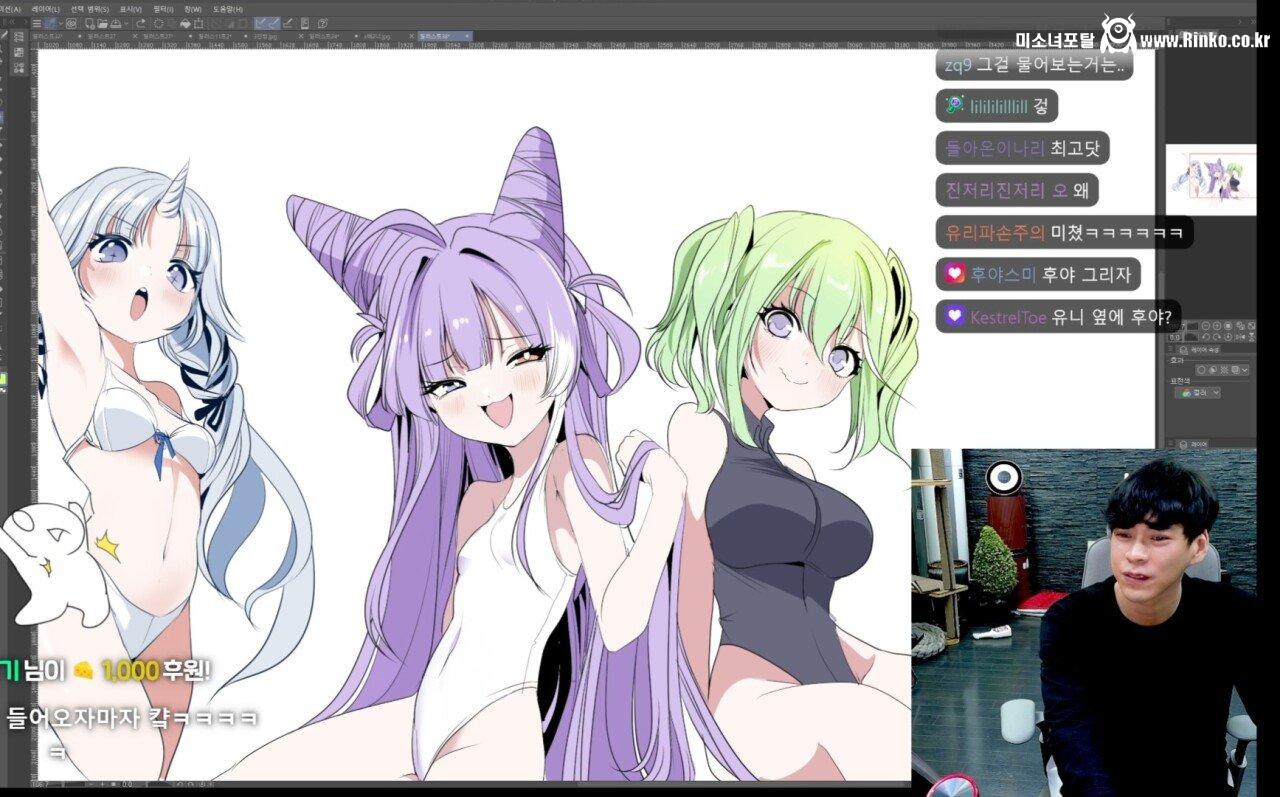Click the help question mark toolbar icon
The image size is (1280, 797).
[x=324, y=23]
